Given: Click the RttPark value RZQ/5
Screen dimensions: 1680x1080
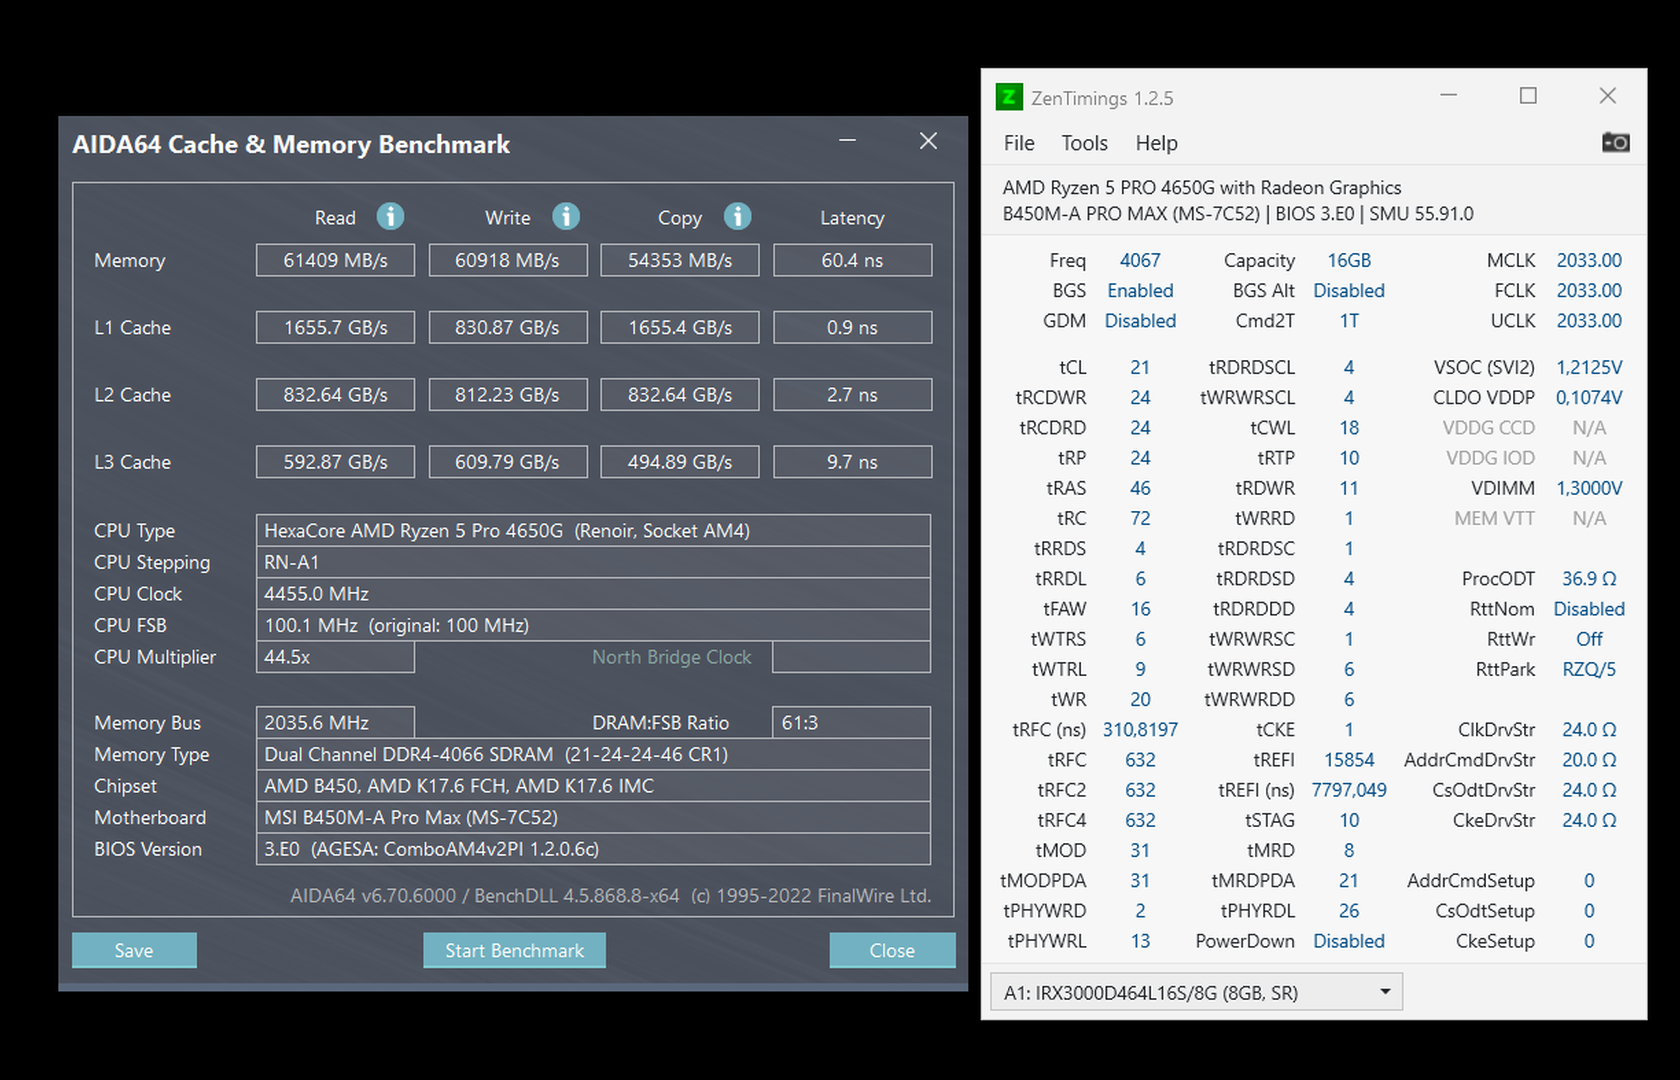Looking at the screenshot, I should click(1589, 669).
